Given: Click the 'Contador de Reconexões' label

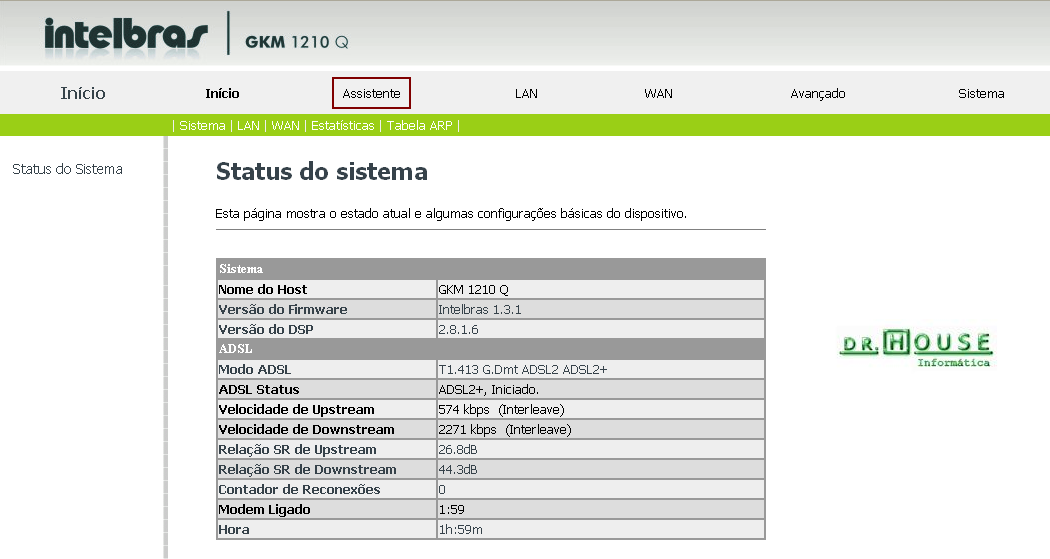Looking at the screenshot, I should click(x=299, y=489).
